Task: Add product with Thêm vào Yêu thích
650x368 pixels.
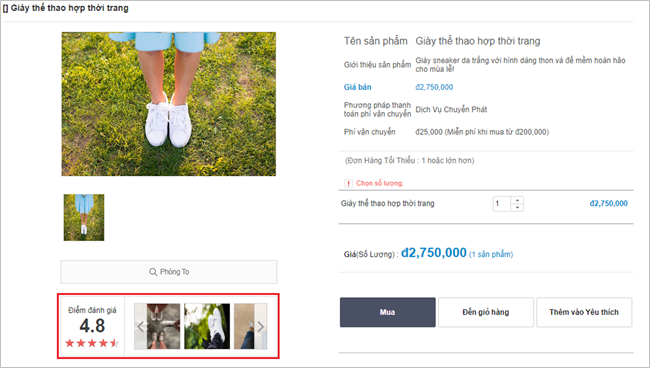Action: coord(584,312)
